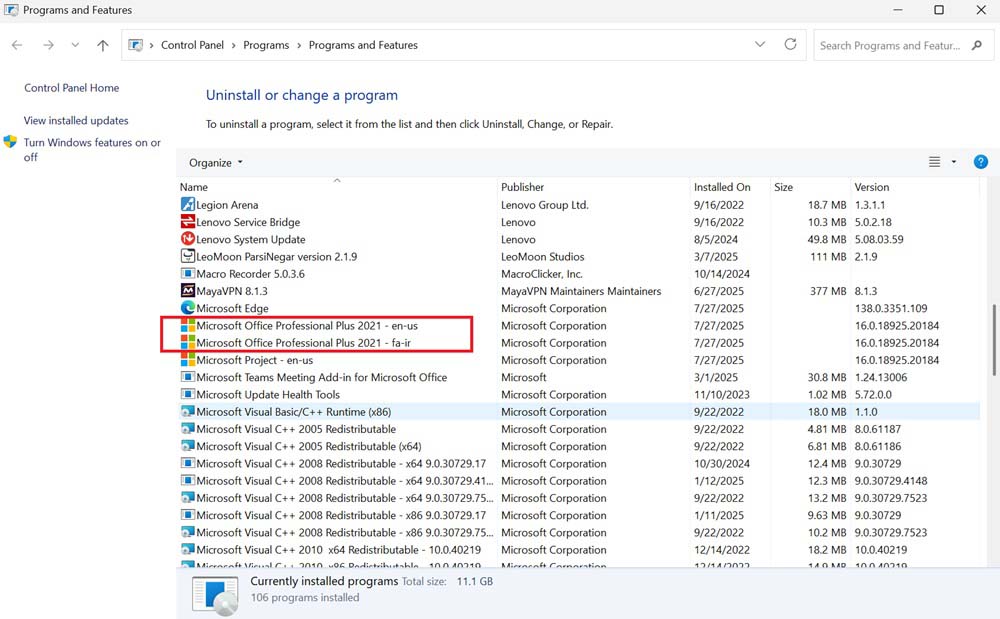Sort list by Publisher column header
The height and width of the screenshot is (619, 1000).
(523, 187)
